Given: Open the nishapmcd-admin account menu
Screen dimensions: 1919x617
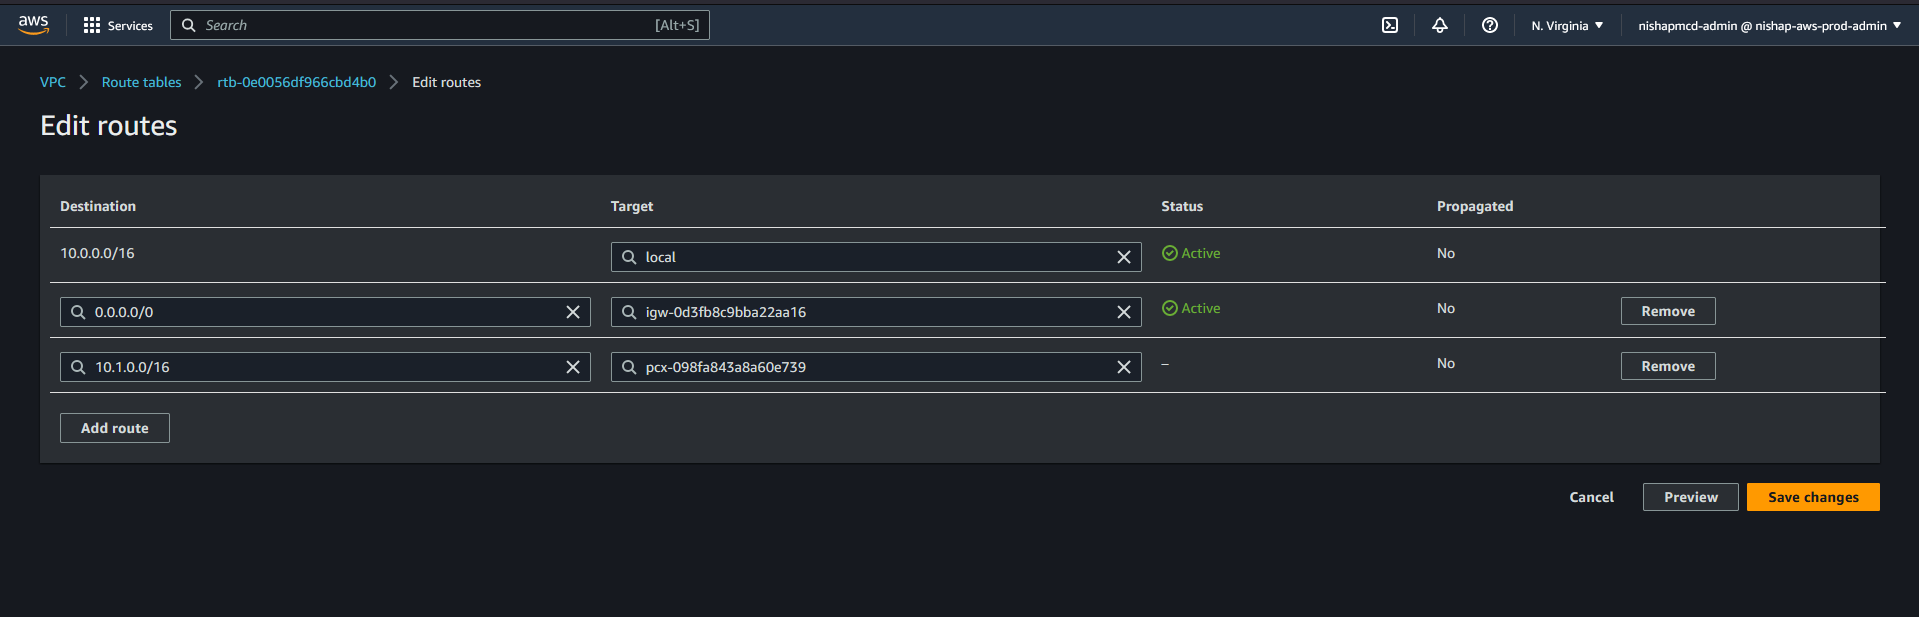Looking at the screenshot, I should (x=1768, y=25).
